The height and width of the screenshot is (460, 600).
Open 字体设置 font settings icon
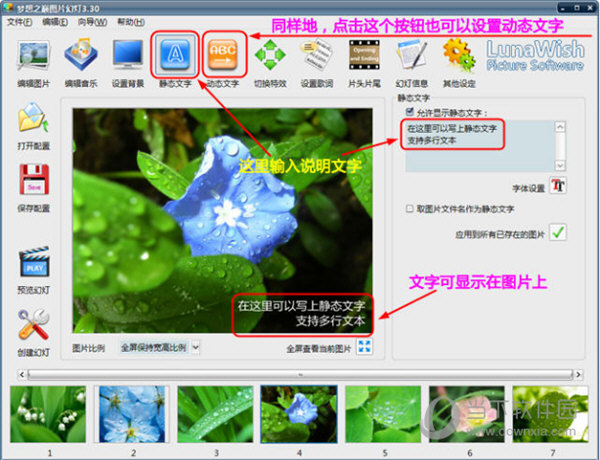[x=558, y=186]
